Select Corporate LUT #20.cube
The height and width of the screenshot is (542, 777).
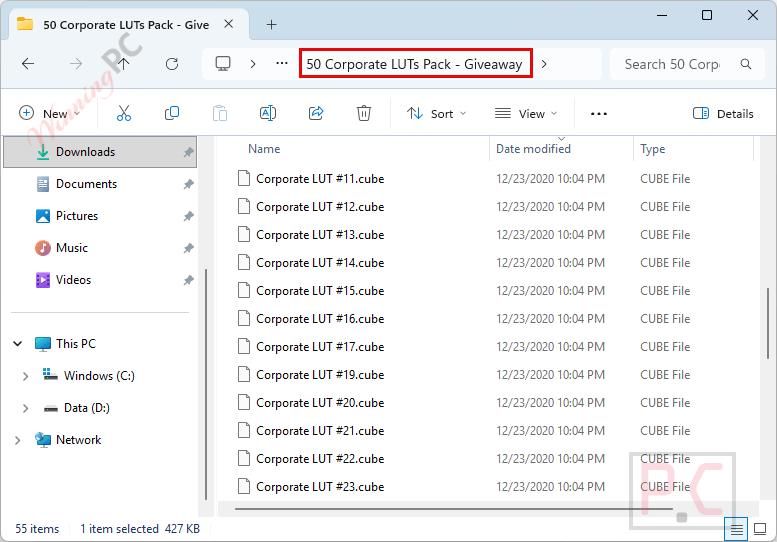point(320,403)
